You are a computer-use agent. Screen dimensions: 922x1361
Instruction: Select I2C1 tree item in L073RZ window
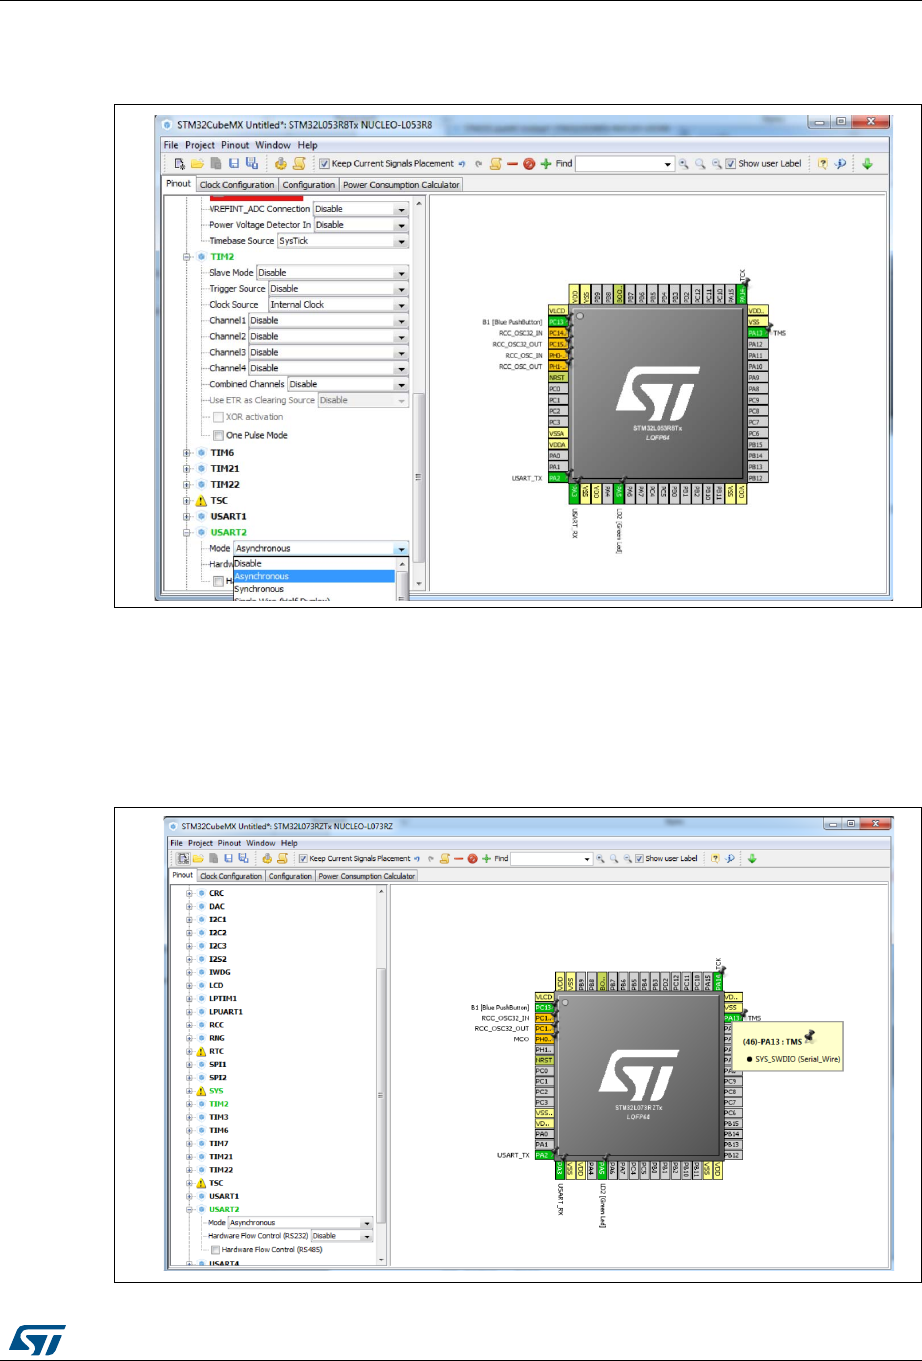[x=218, y=919]
